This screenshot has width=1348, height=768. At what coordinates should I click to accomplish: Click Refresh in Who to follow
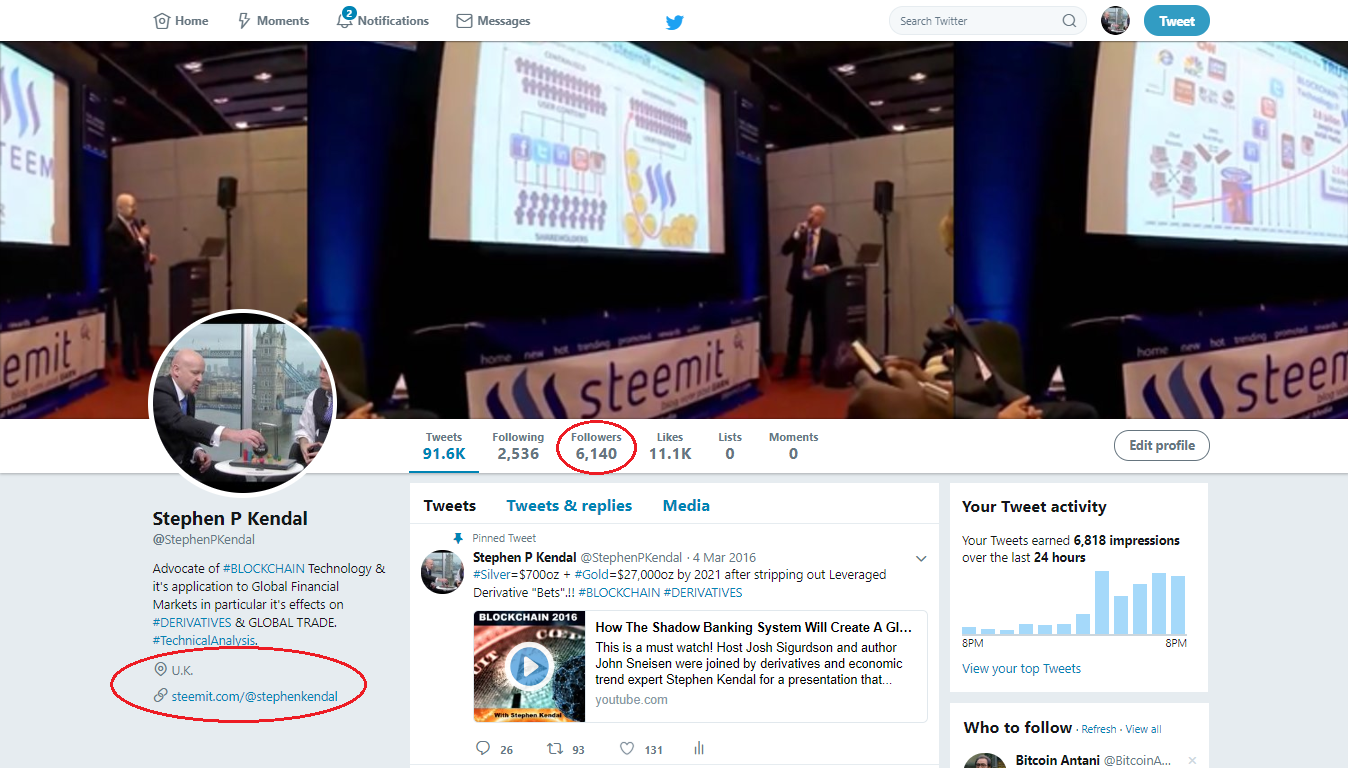pos(1099,730)
